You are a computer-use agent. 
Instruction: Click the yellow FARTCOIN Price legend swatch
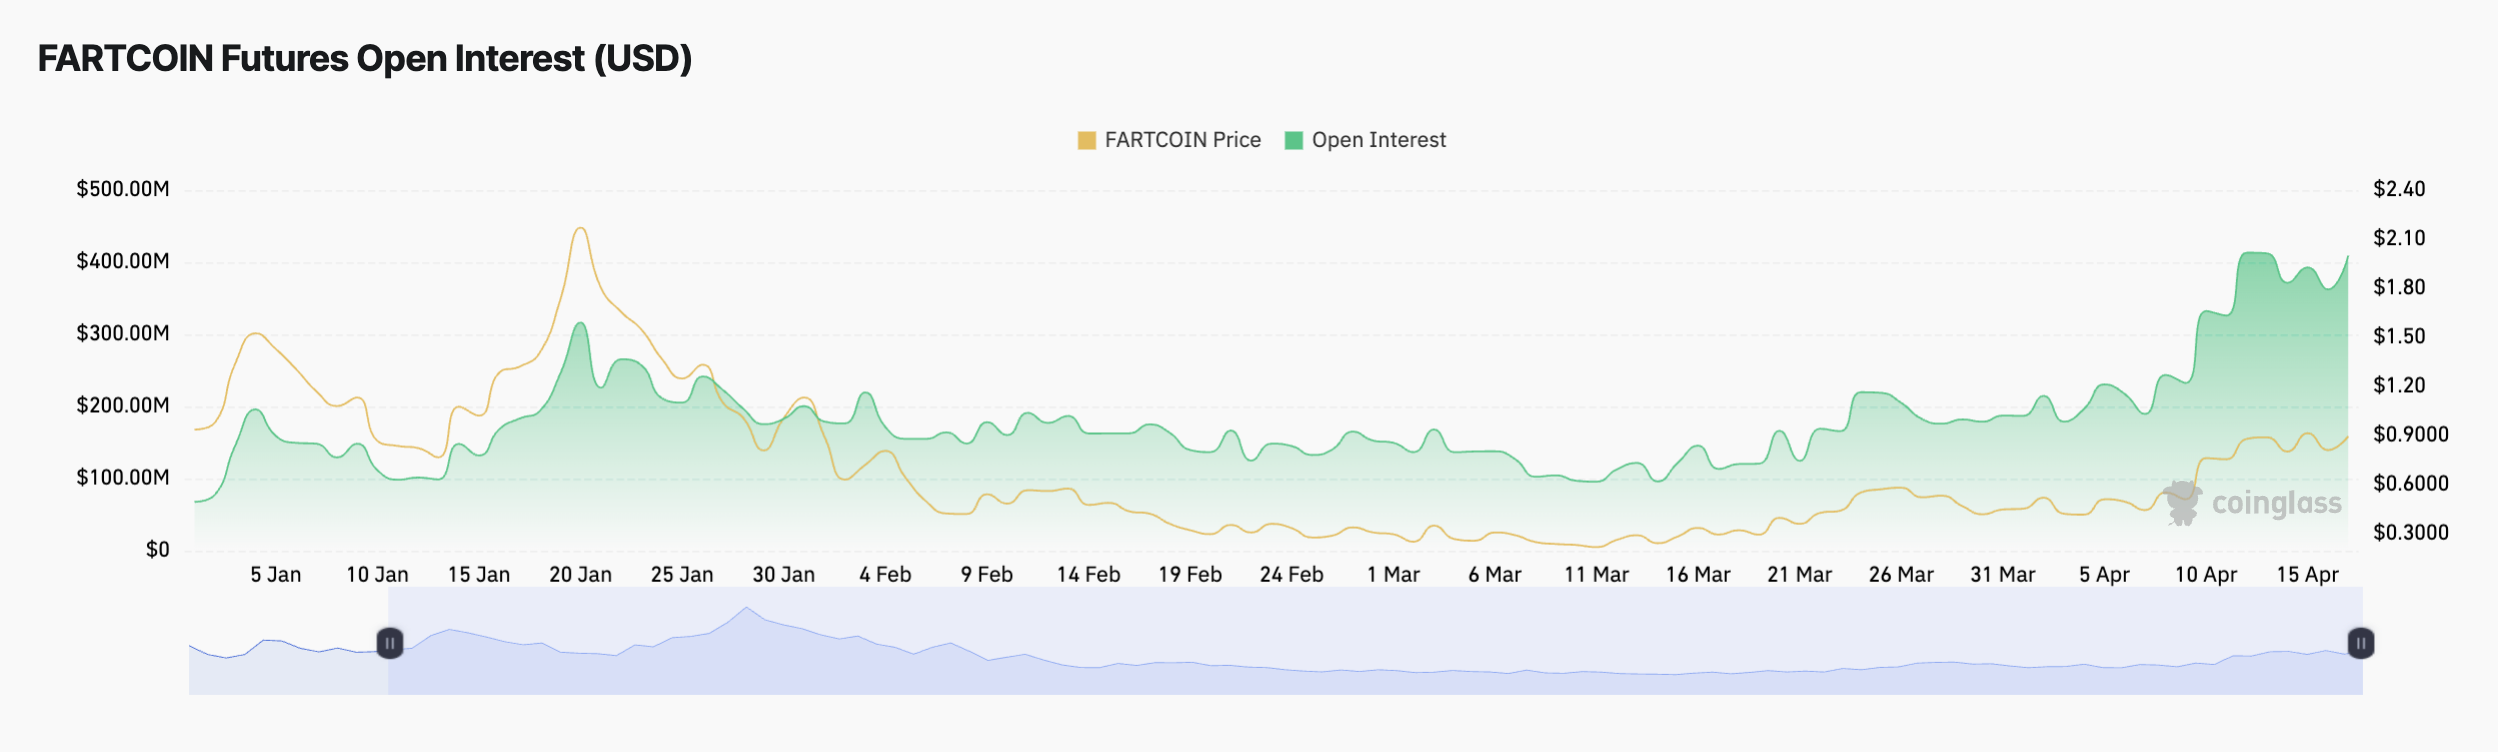1086,140
